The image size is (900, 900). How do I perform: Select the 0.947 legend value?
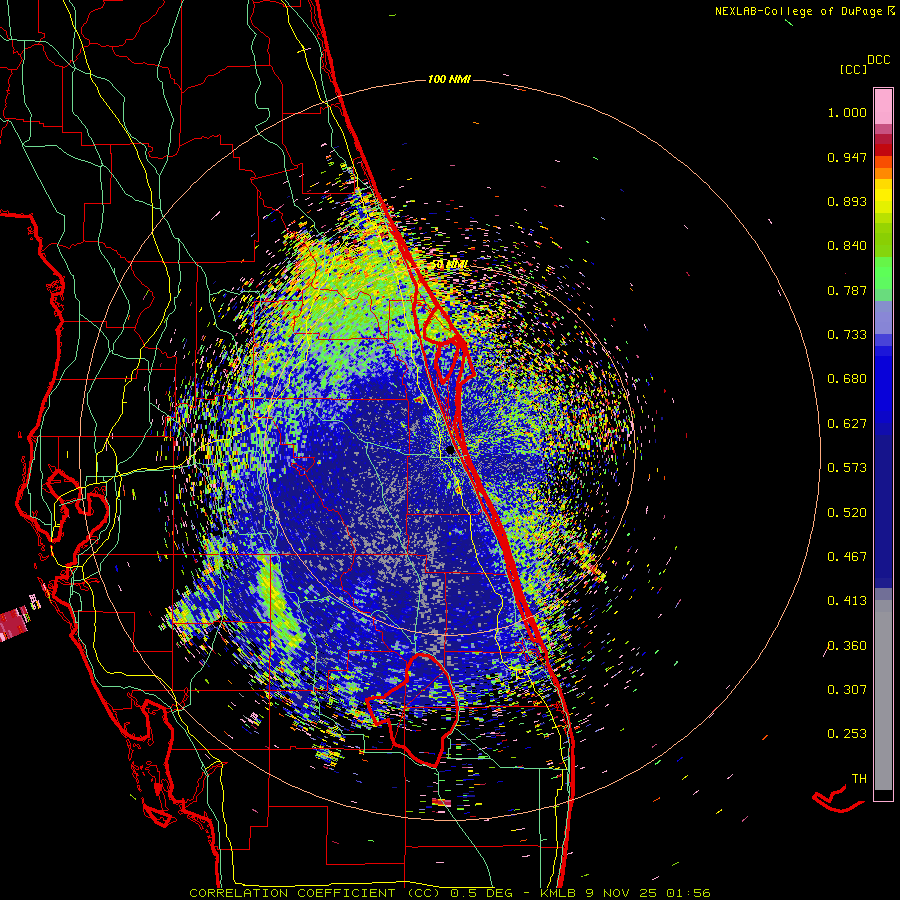847,157
